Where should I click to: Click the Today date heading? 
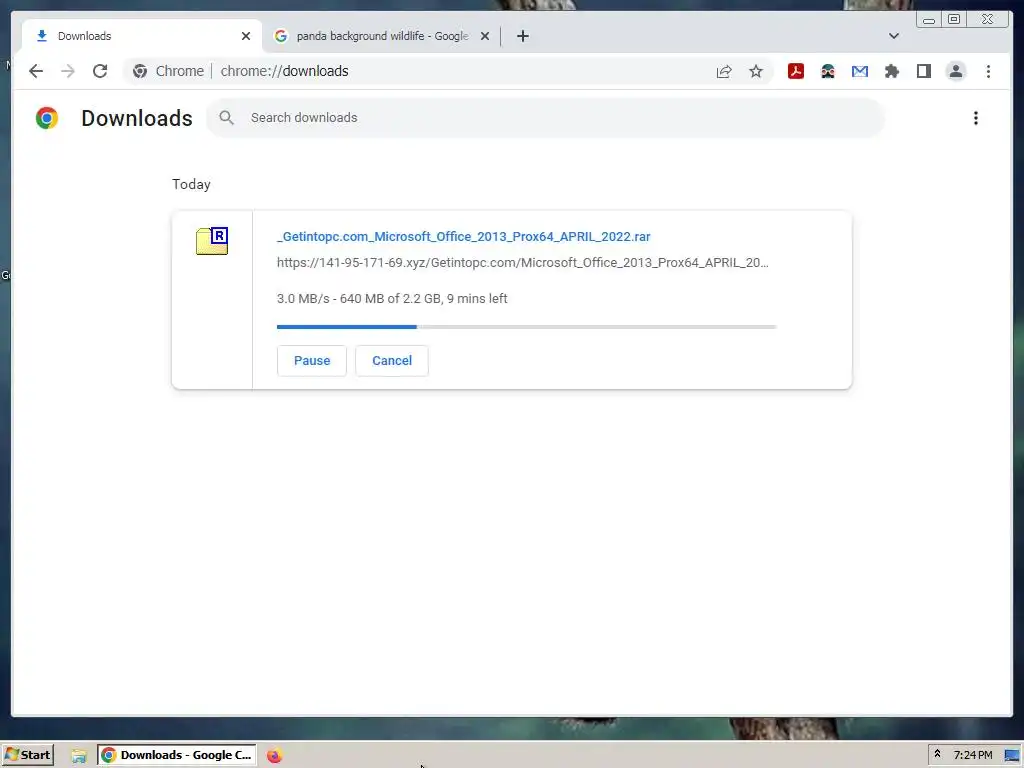[191, 184]
